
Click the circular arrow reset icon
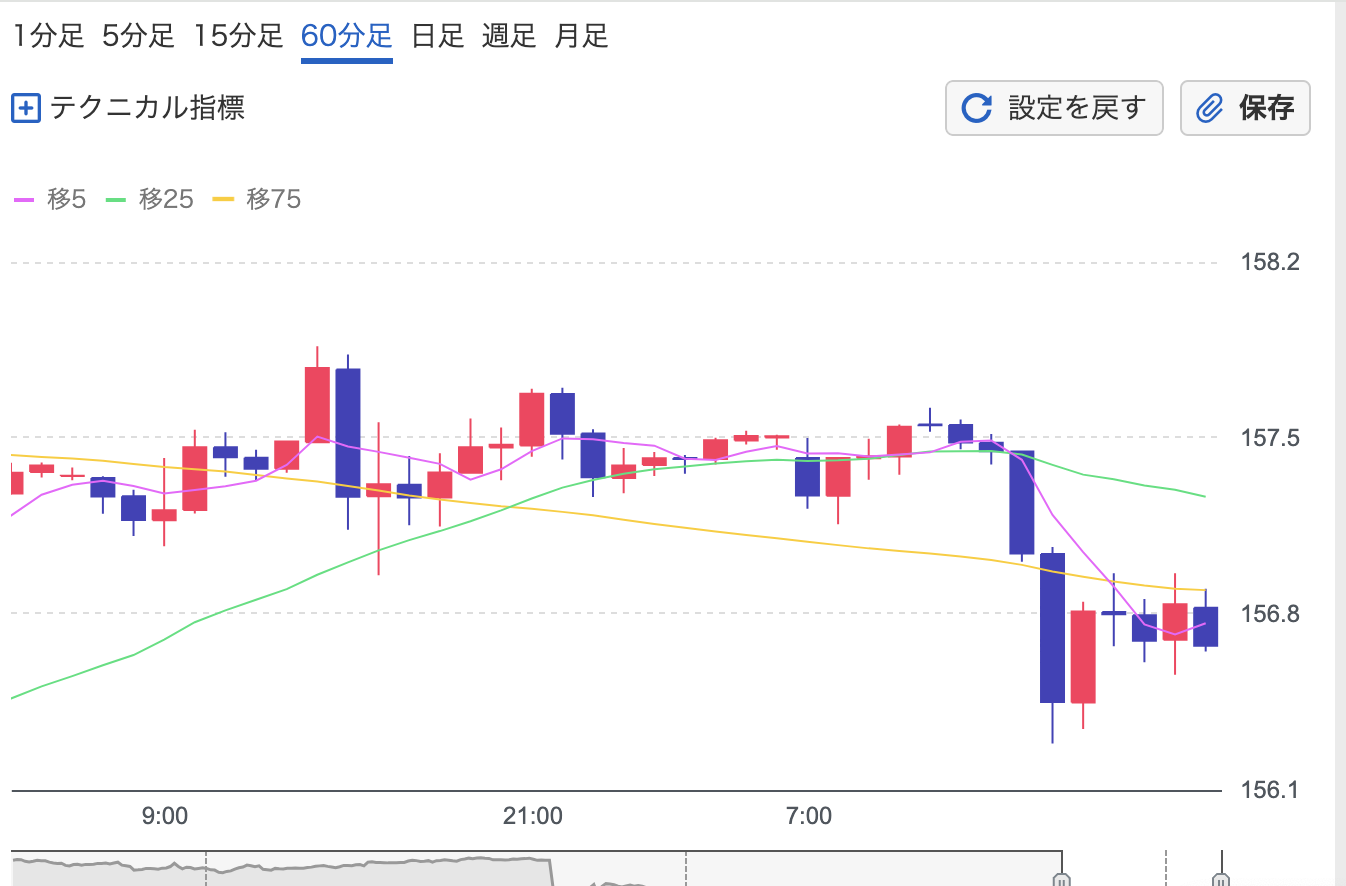pos(977,108)
